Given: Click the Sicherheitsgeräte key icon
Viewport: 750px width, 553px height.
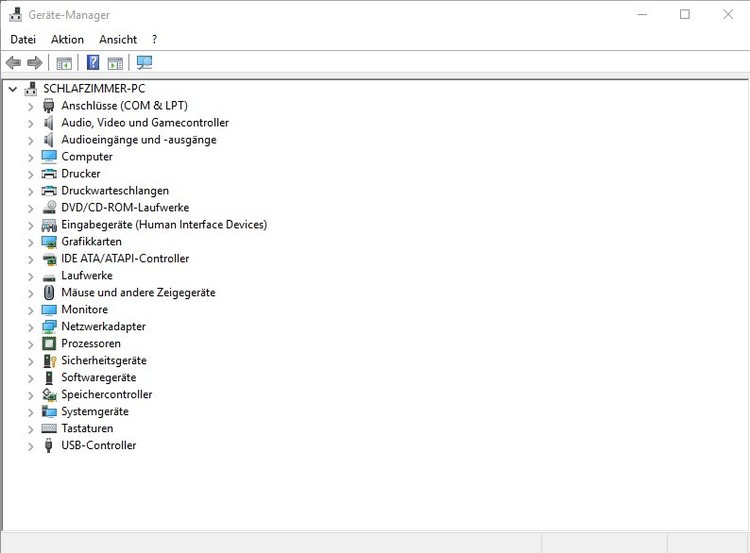Looking at the screenshot, I should pyautogui.click(x=49, y=361).
